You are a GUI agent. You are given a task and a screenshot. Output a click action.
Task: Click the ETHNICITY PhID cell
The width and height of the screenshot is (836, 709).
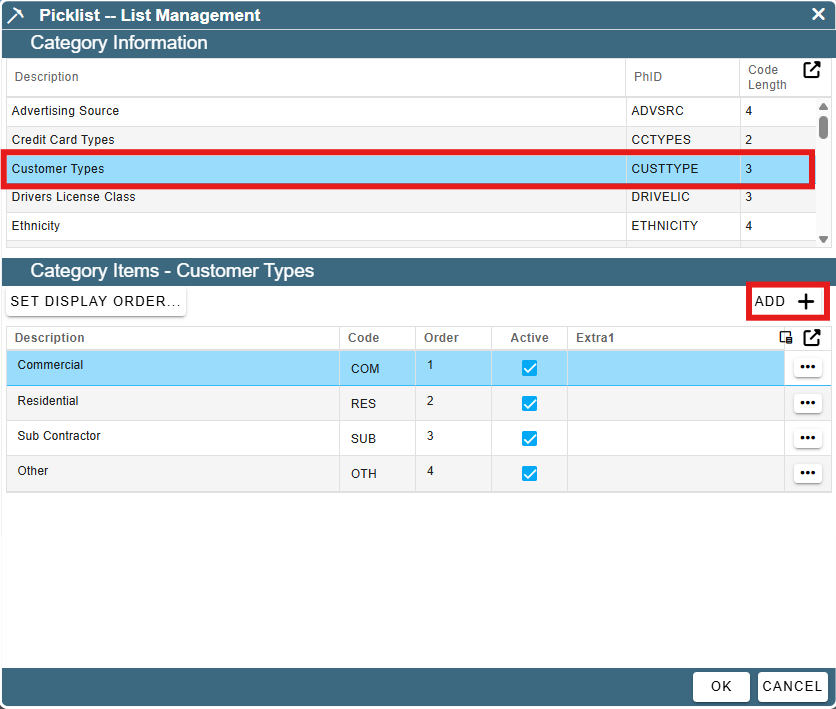pos(683,226)
